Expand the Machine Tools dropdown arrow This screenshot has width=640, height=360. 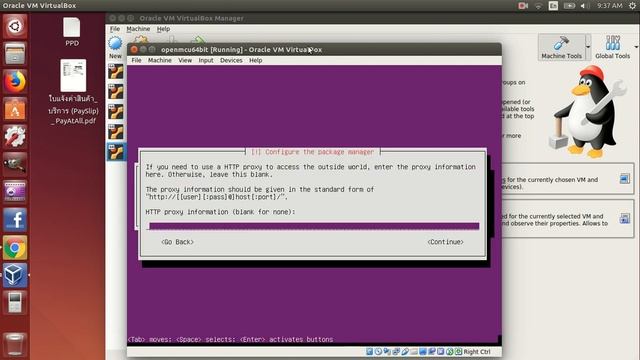click(588, 47)
